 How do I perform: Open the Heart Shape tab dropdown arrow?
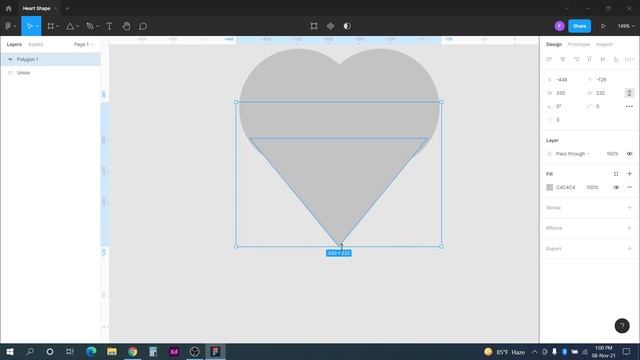pos(56,8)
